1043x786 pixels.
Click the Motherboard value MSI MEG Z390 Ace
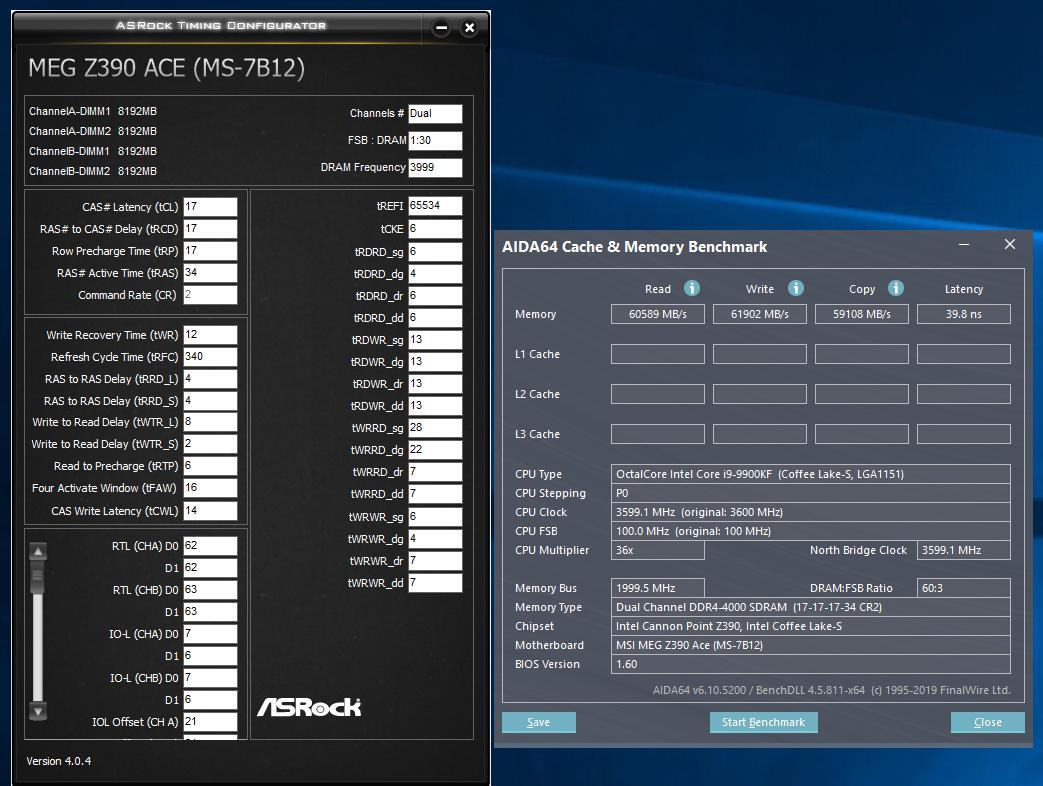point(811,645)
